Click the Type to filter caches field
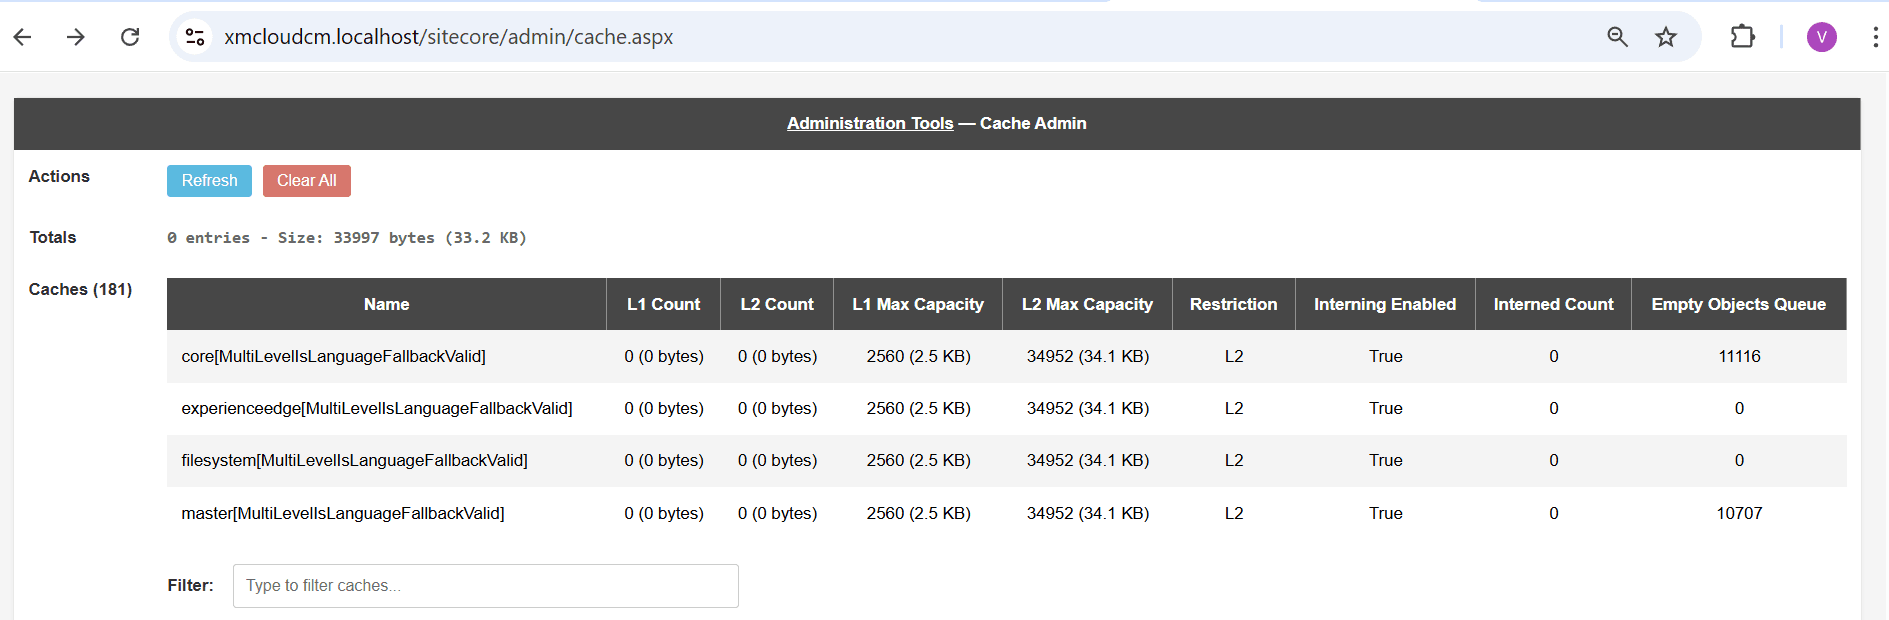The width and height of the screenshot is (1889, 620). pos(486,586)
